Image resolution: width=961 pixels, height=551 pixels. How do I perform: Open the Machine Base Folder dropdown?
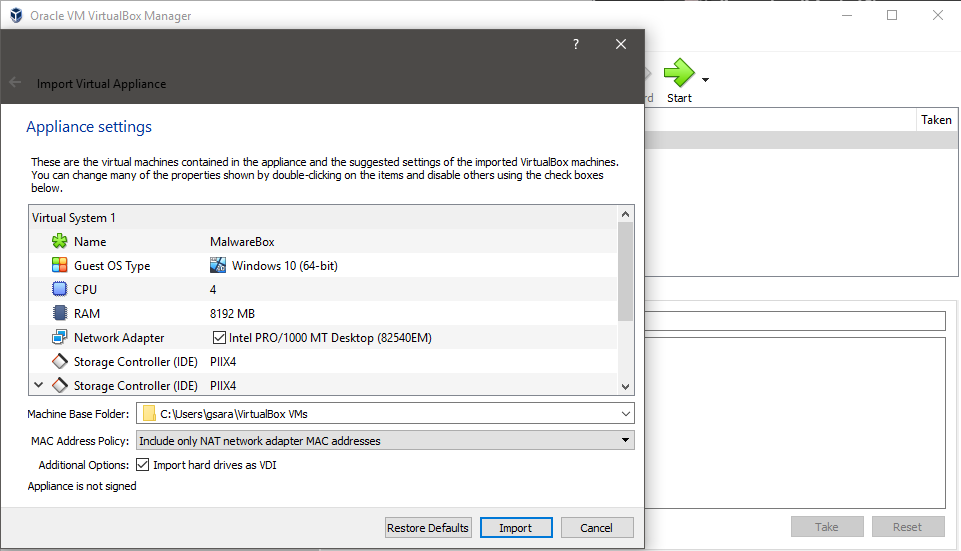point(625,413)
